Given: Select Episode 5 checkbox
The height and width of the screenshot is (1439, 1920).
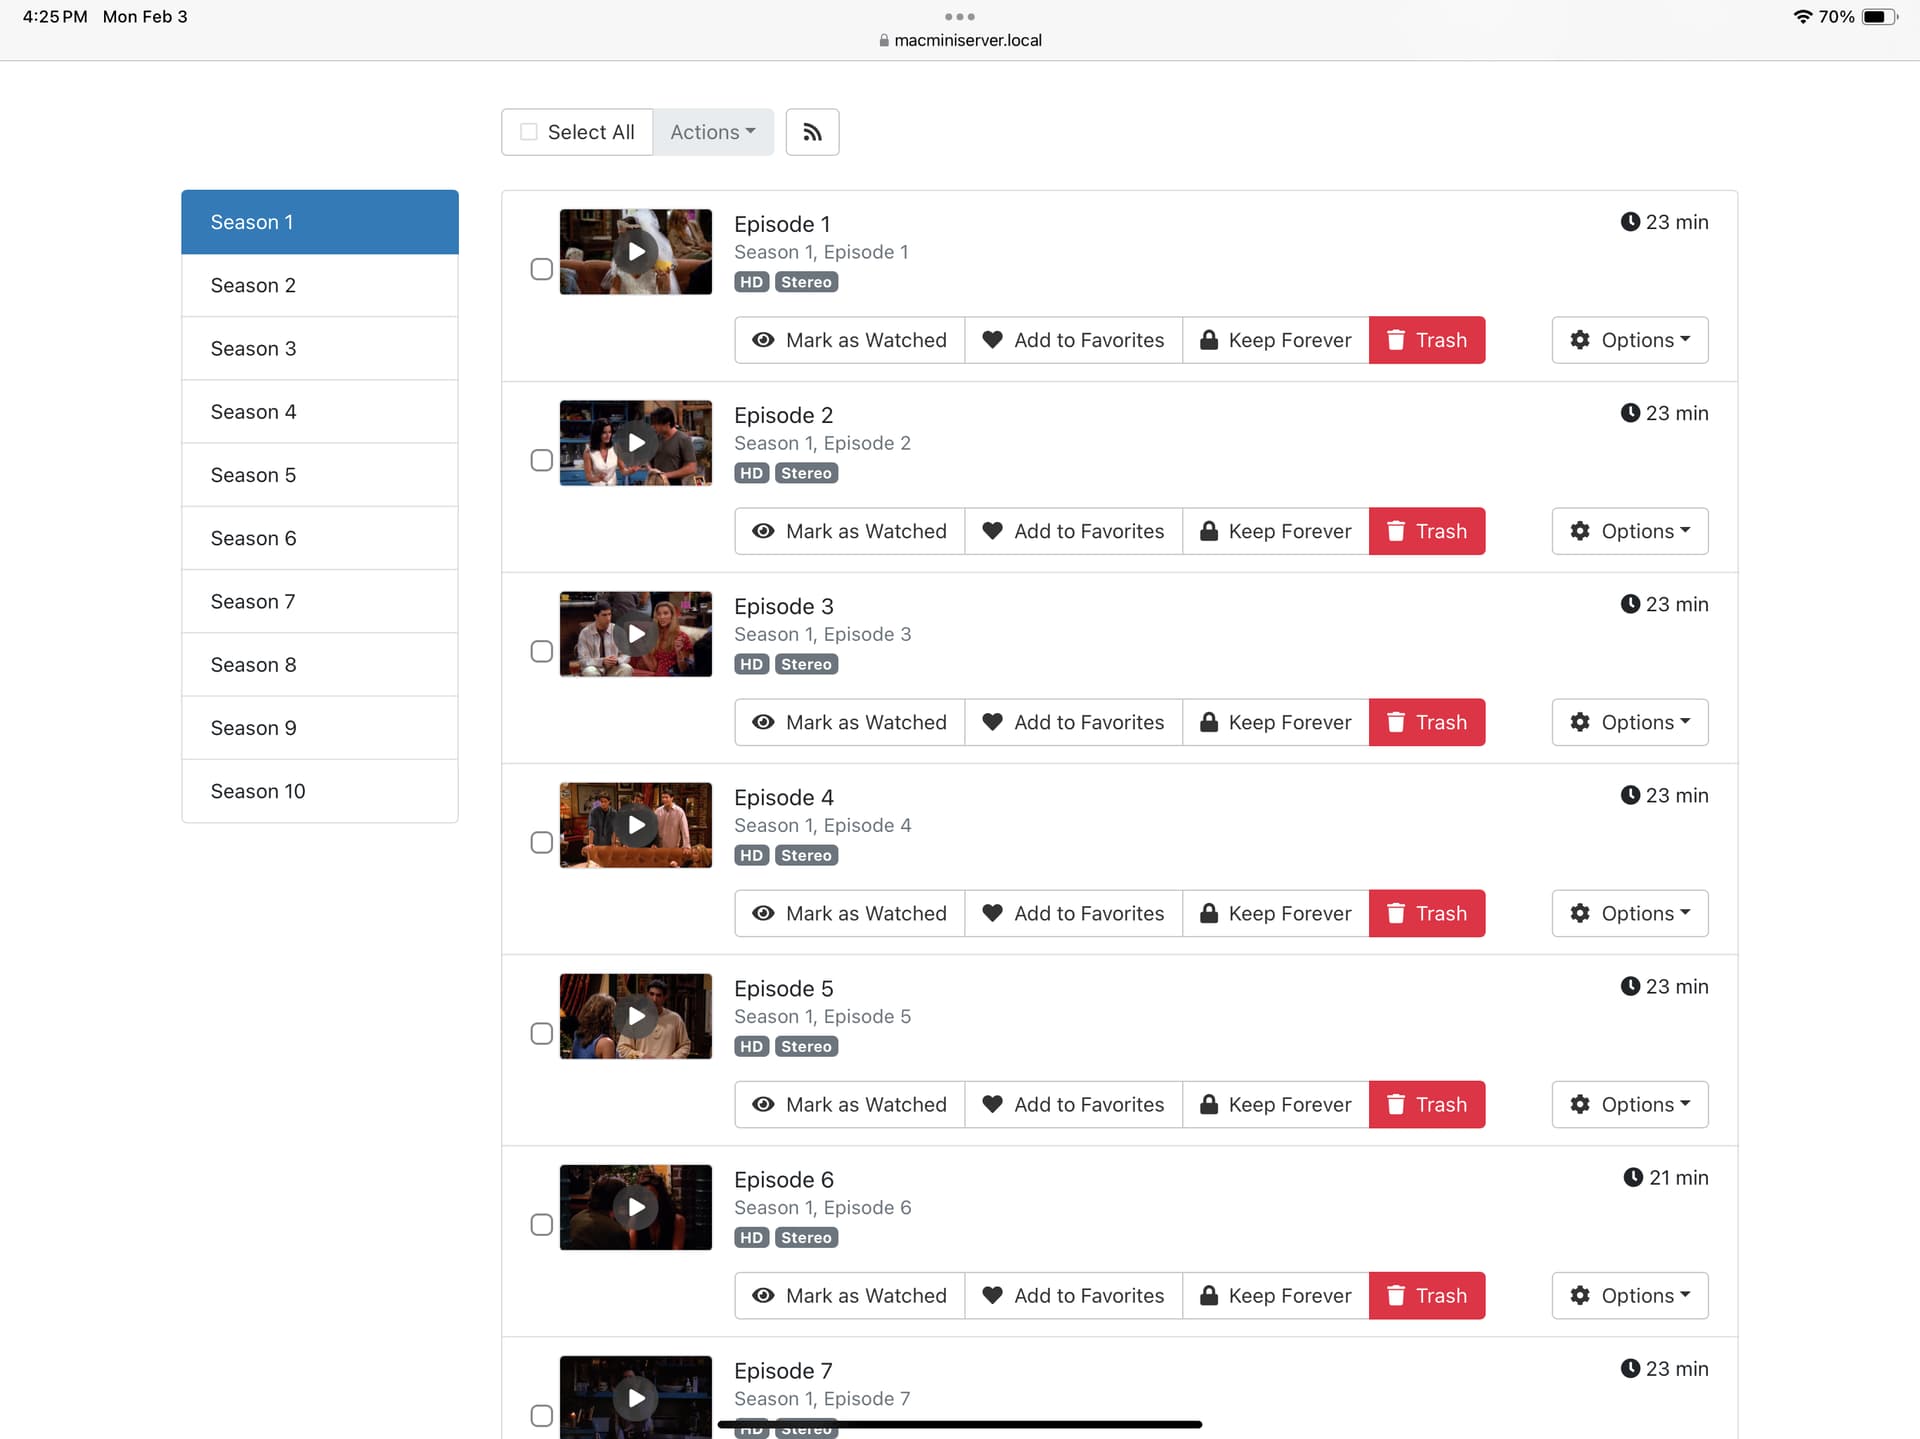Looking at the screenshot, I should point(541,1033).
